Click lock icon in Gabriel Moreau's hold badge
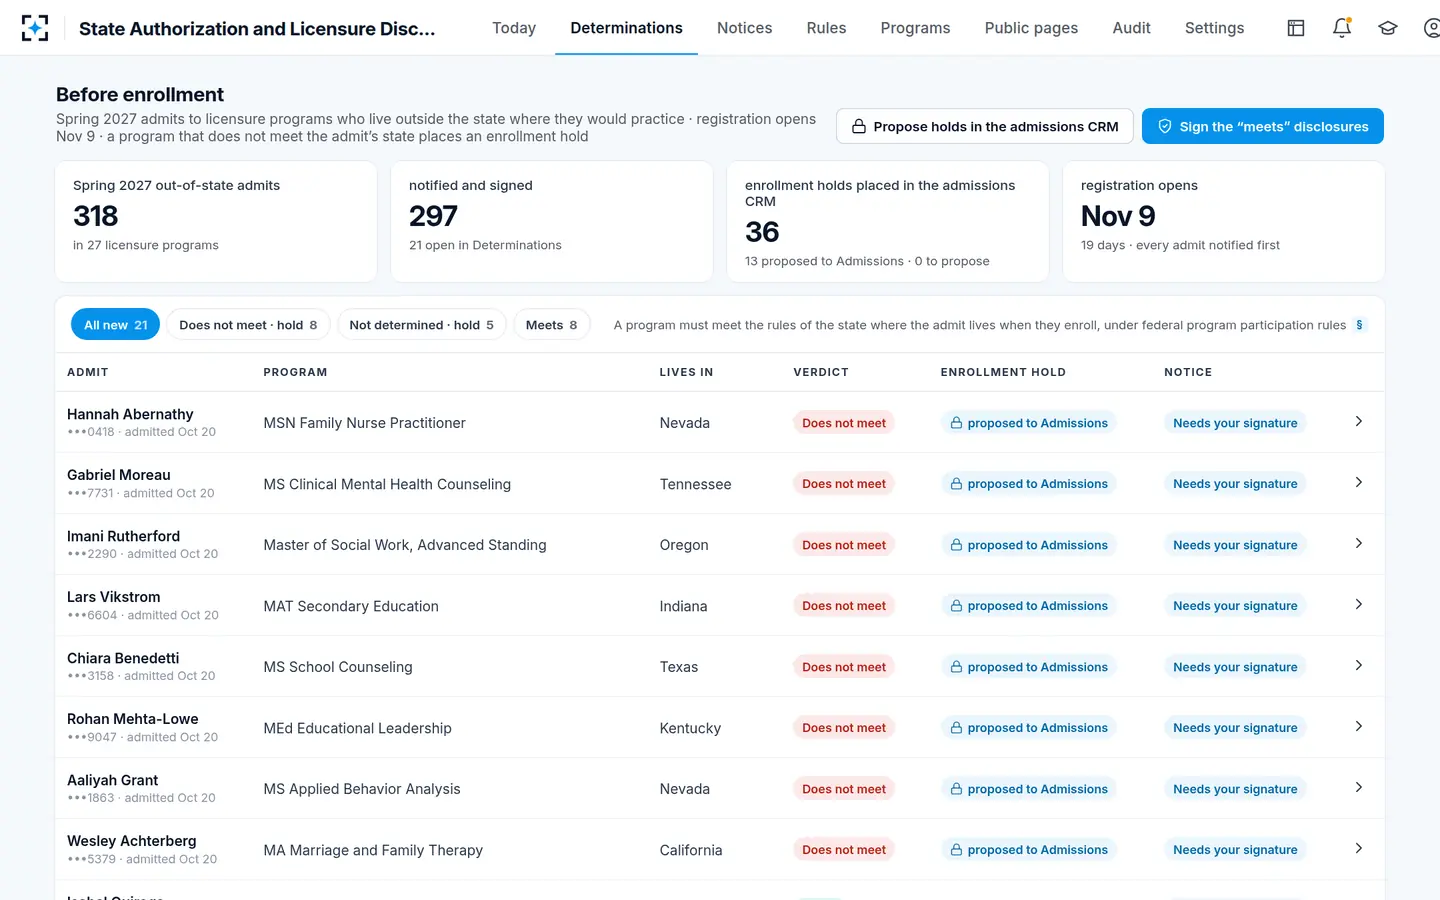This screenshot has height=900, width=1440. tap(956, 484)
